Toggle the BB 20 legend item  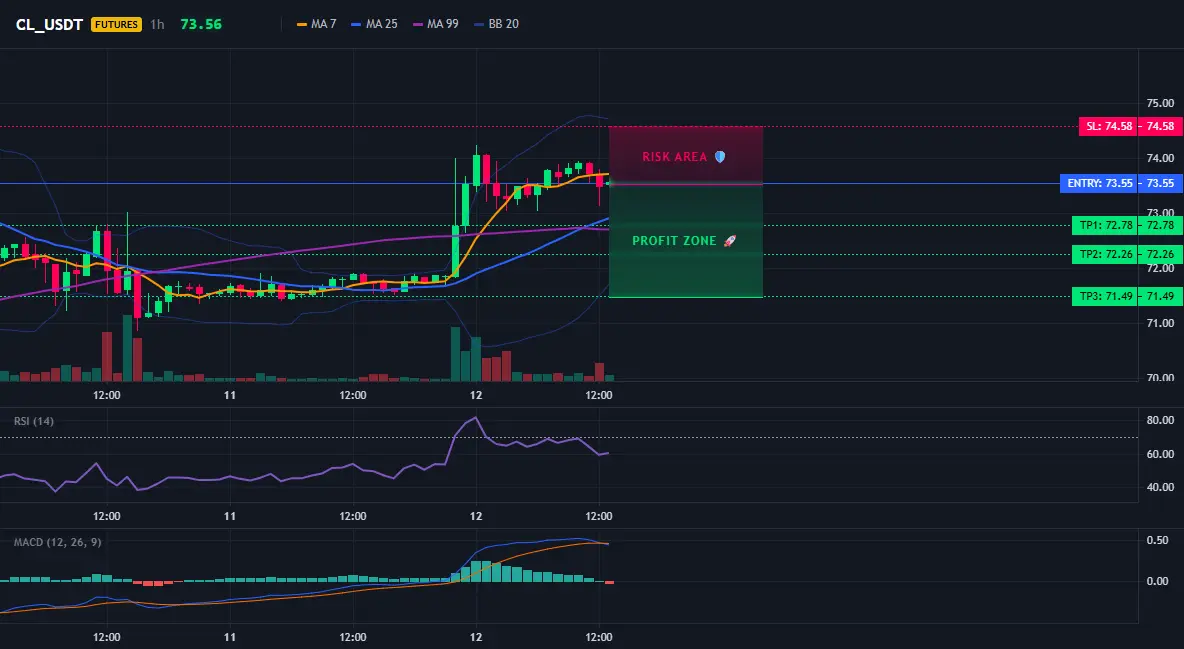coord(496,24)
